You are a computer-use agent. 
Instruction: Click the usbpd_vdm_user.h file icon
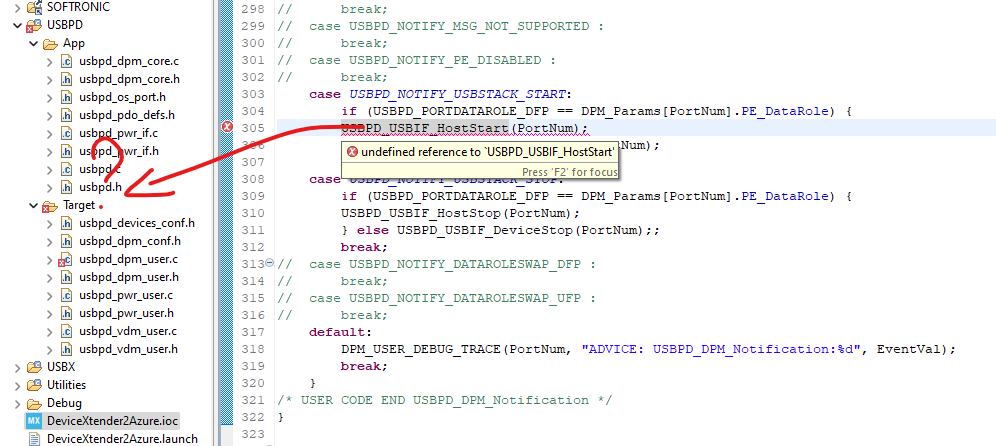[66, 349]
